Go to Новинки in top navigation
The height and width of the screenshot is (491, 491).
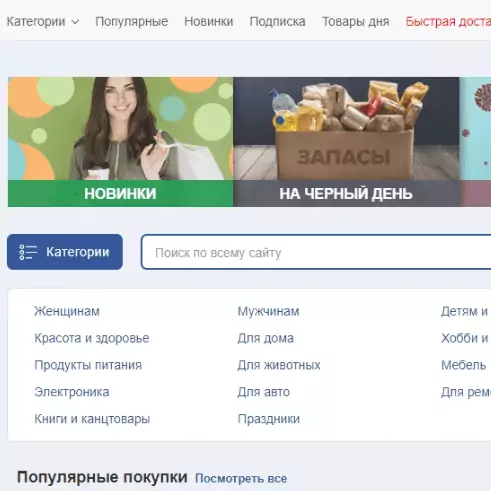(x=209, y=22)
